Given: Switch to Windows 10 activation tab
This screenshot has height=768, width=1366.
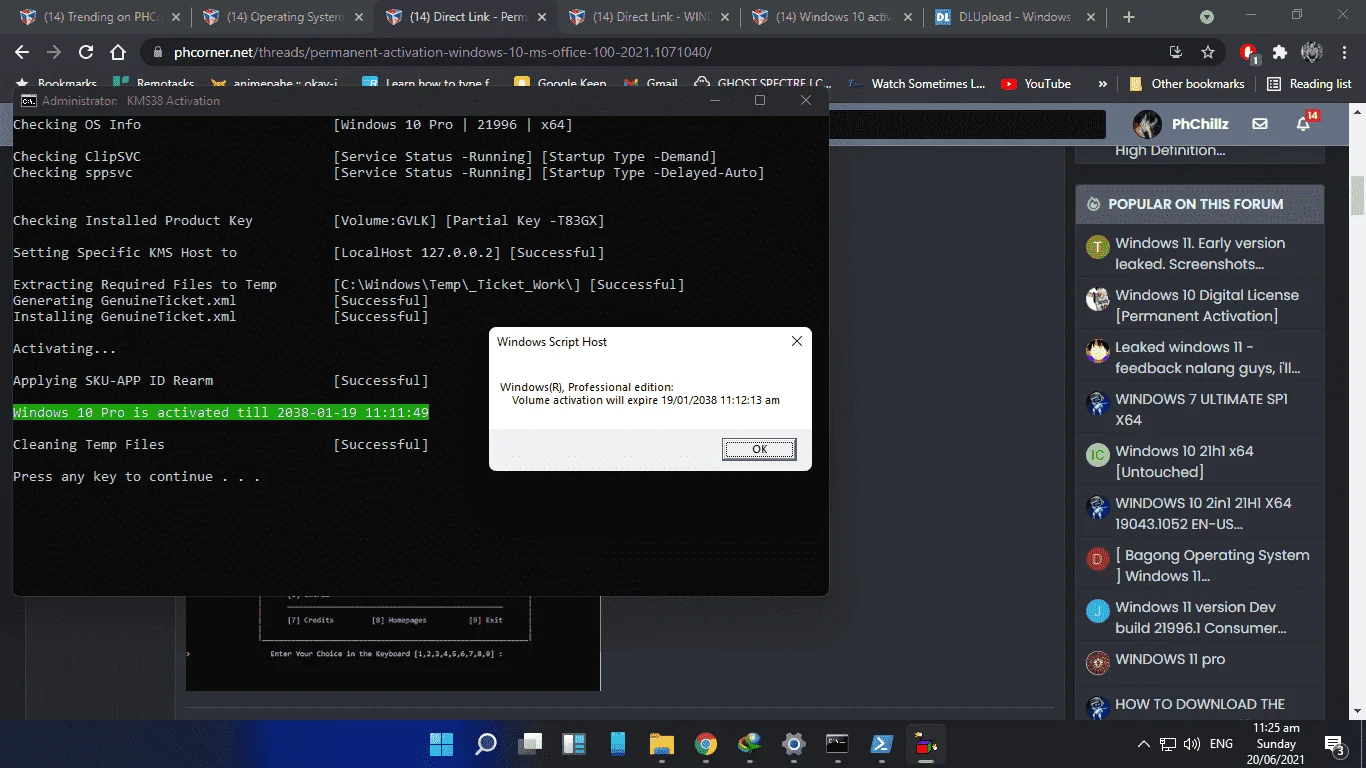Looking at the screenshot, I should click(x=831, y=17).
